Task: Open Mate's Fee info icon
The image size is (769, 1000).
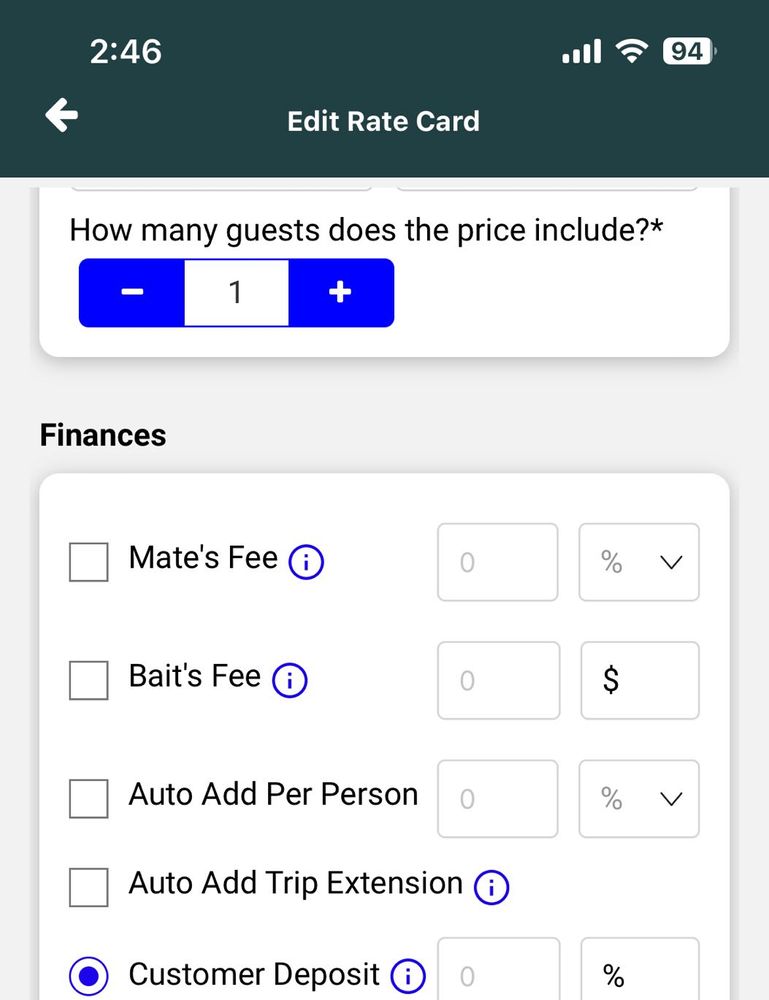Action: [x=306, y=564]
